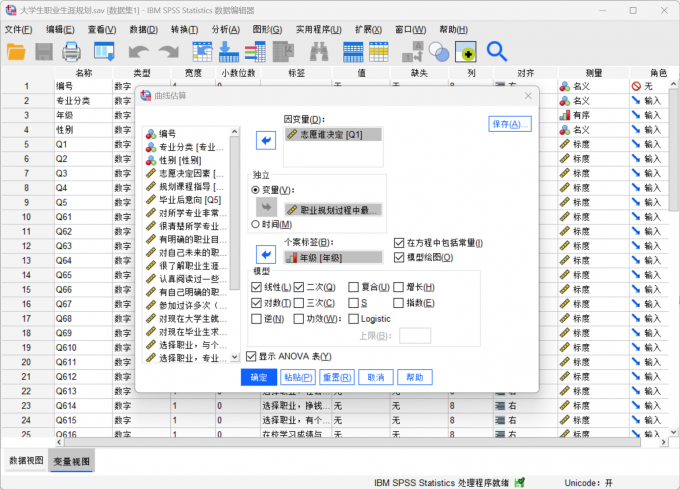Open the 转换(T) menu

pyautogui.click(x=185, y=29)
